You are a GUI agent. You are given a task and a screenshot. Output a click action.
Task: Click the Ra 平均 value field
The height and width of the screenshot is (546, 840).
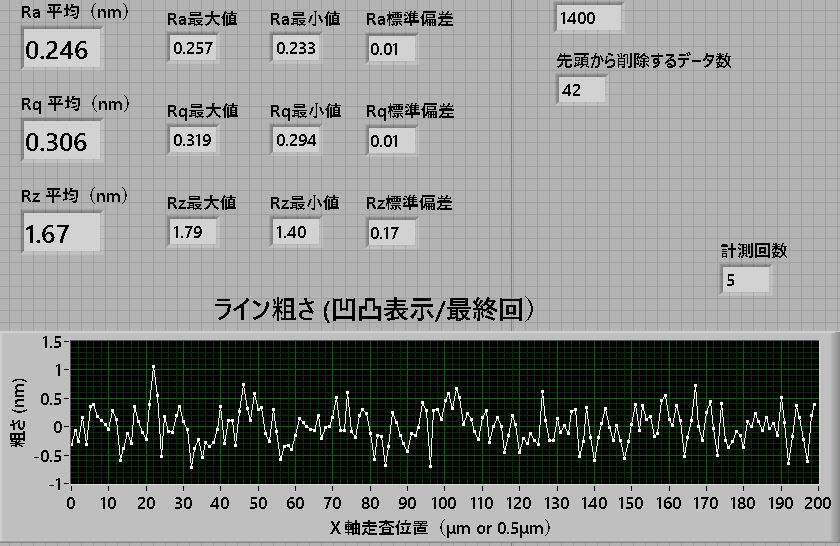pos(61,50)
